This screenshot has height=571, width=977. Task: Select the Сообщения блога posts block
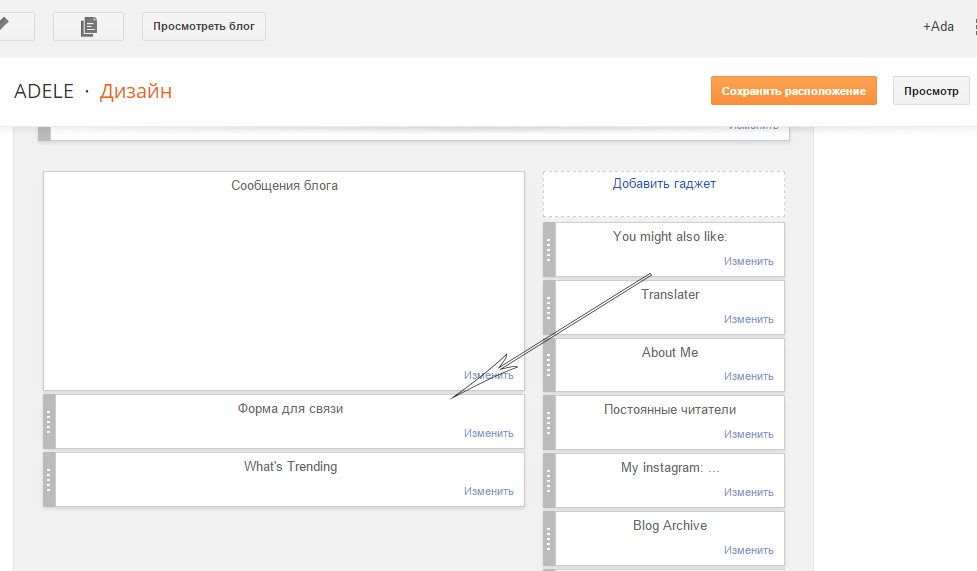coord(284,280)
